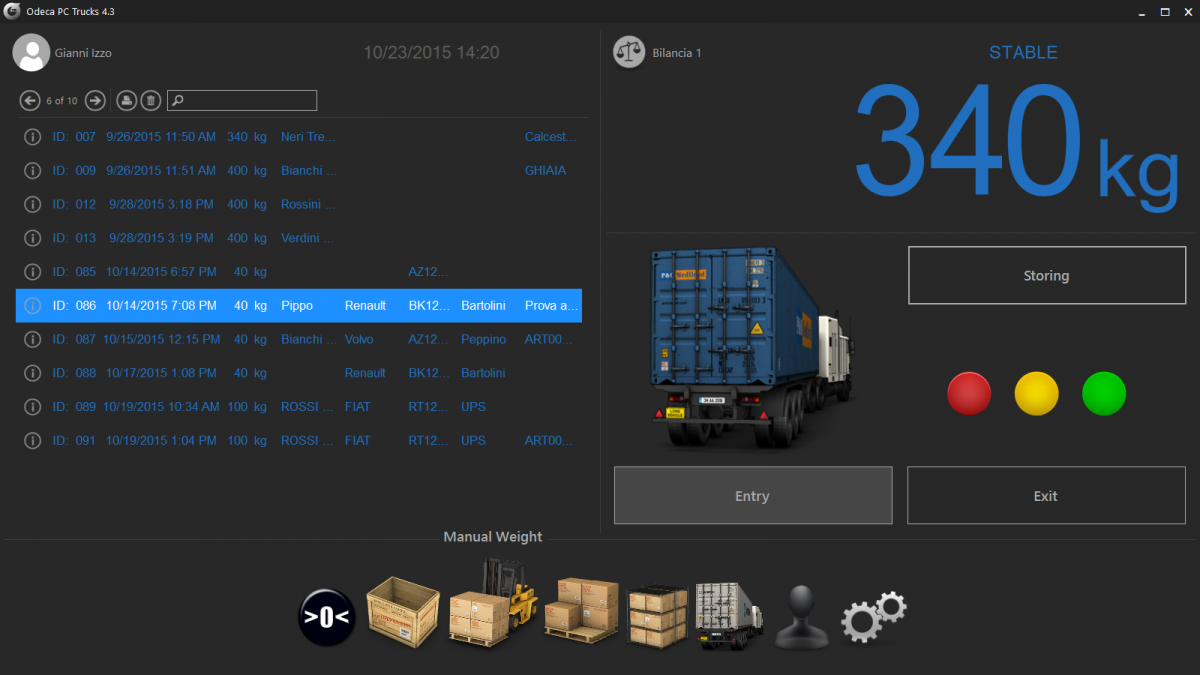Image resolution: width=1200 pixels, height=675 pixels.
Task: Go to previous record page arrow
Action: 31,100
